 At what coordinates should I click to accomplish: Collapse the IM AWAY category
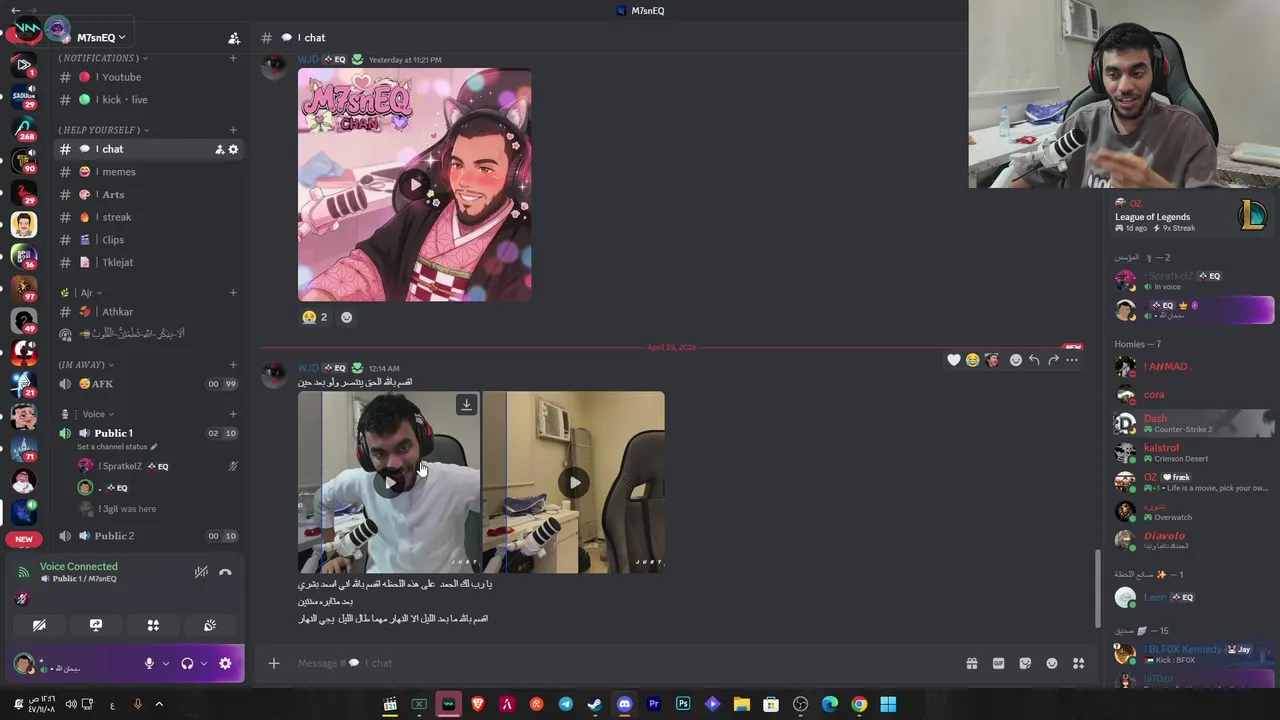(x=86, y=365)
